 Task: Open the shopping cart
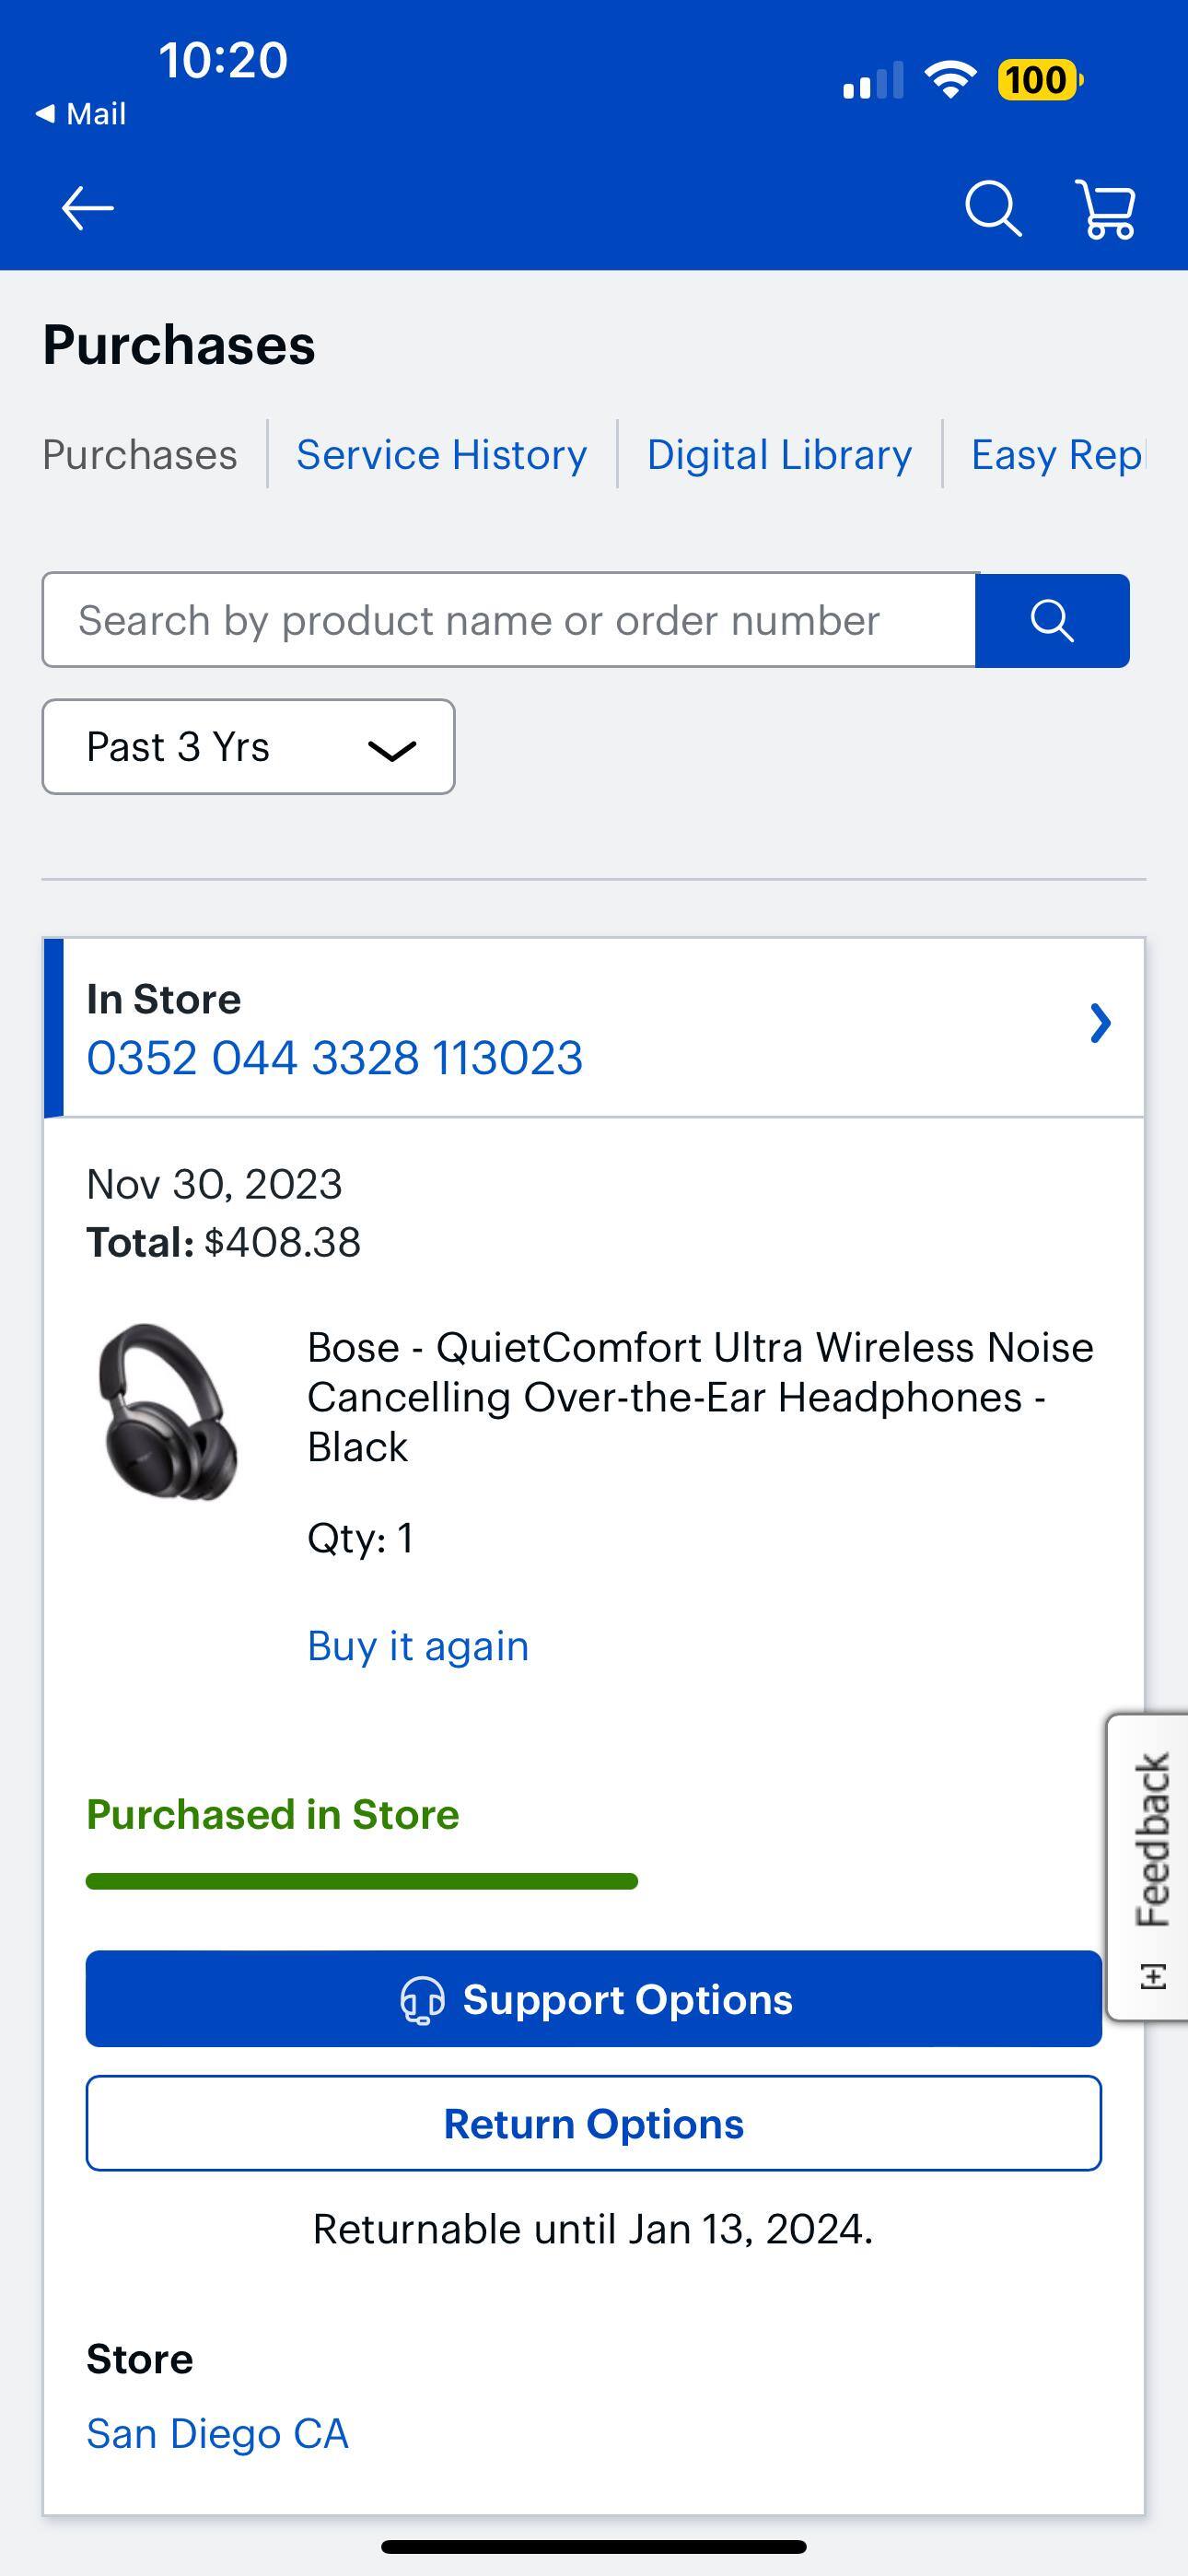(x=1105, y=209)
